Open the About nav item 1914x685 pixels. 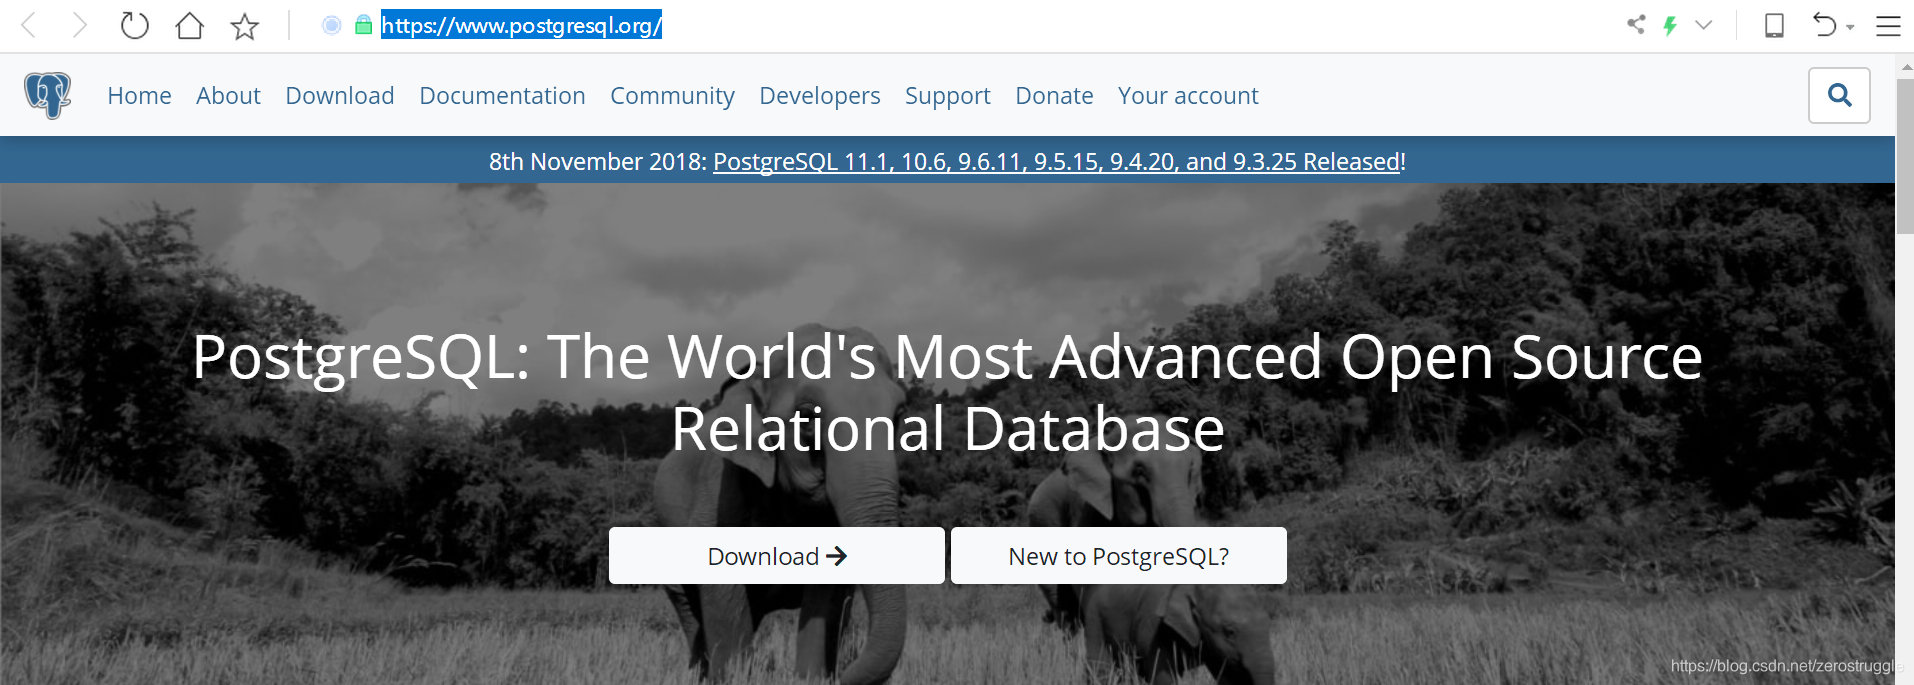[228, 96]
